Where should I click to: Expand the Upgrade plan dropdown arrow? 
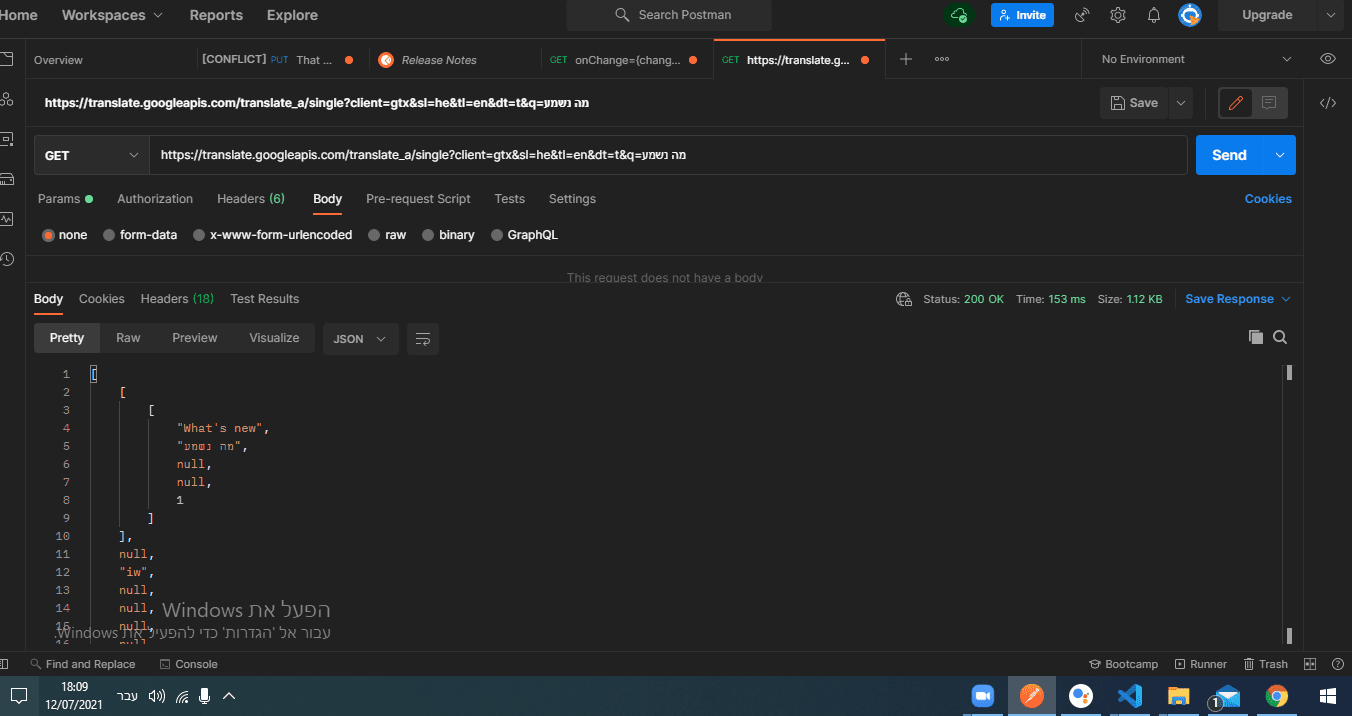pyautogui.click(x=1330, y=15)
